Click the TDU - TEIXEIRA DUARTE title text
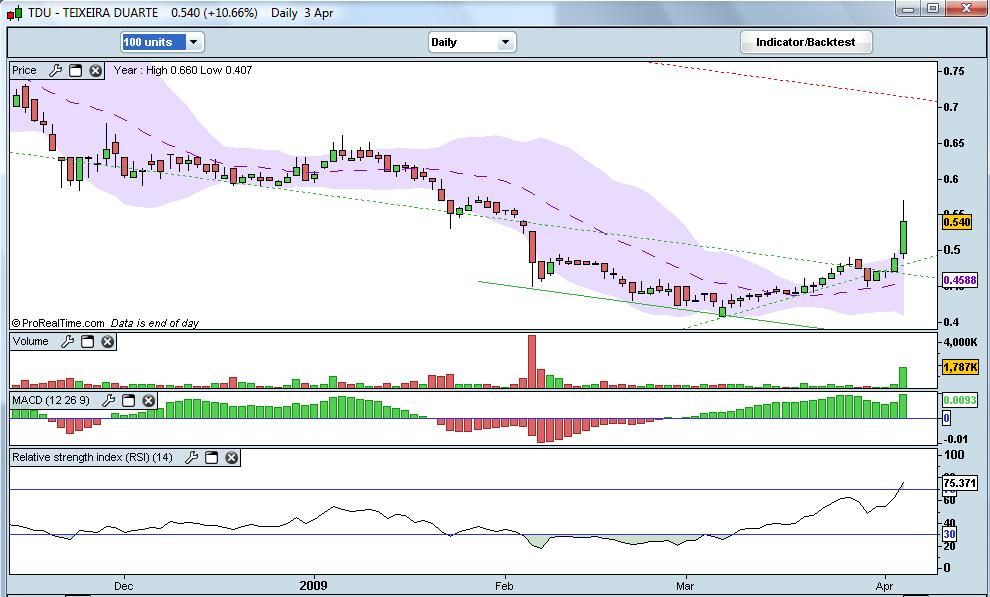The image size is (990, 597). [x=93, y=13]
